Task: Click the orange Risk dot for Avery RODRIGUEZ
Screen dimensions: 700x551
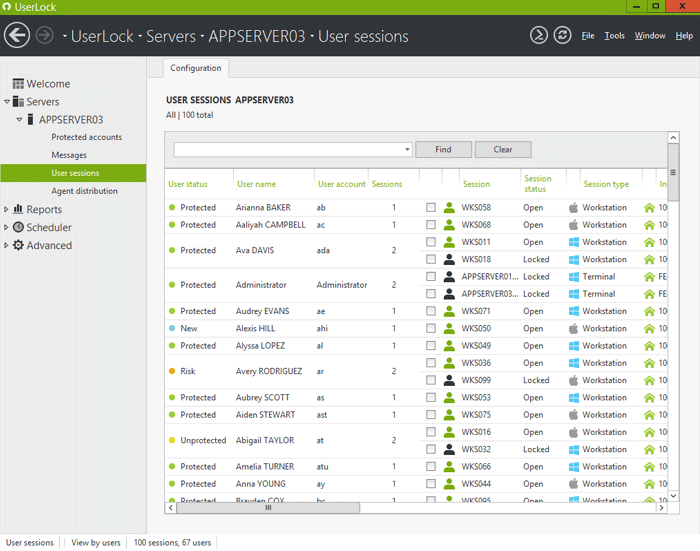Action: pos(172,371)
